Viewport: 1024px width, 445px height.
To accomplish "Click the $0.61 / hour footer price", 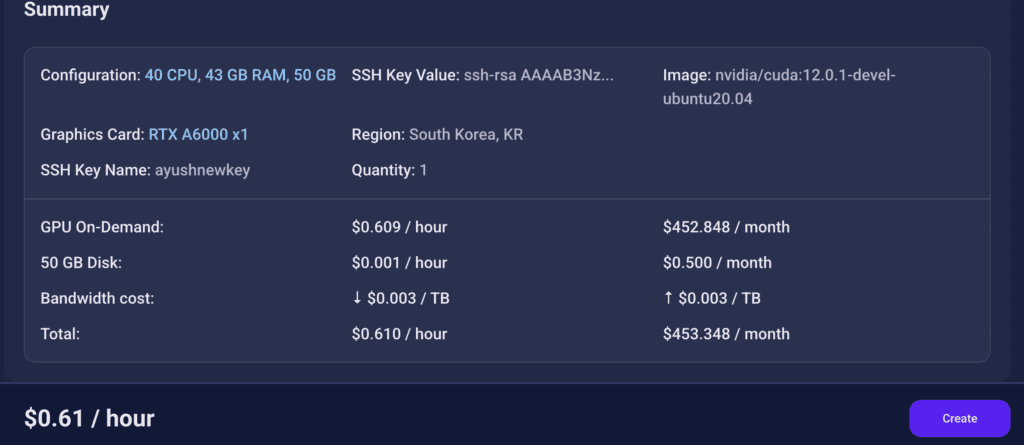I will (89, 418).
